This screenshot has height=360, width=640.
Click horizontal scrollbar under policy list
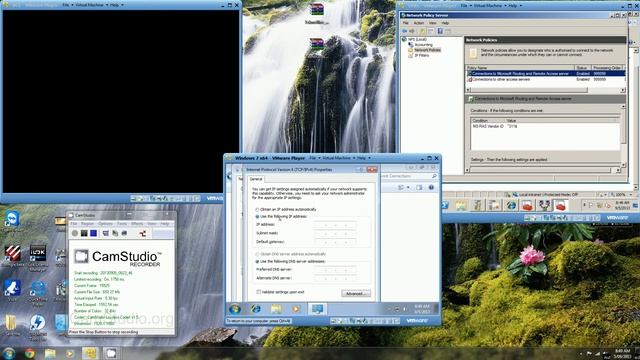[x=545, y=90]
